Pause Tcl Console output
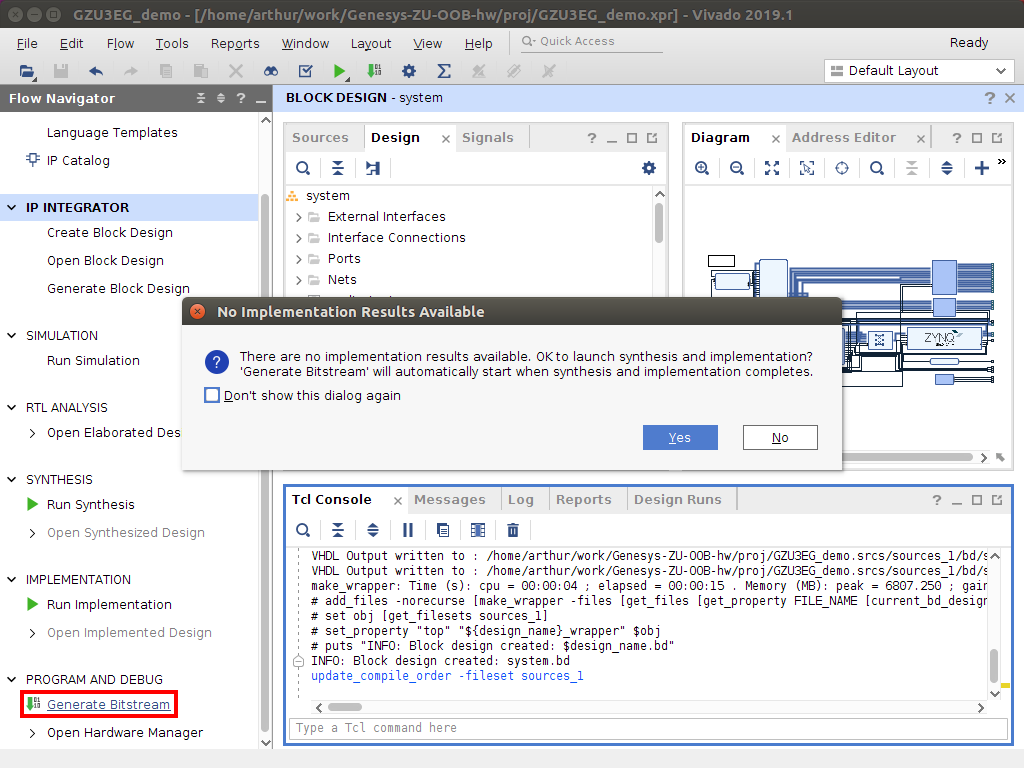 [408, 530]
